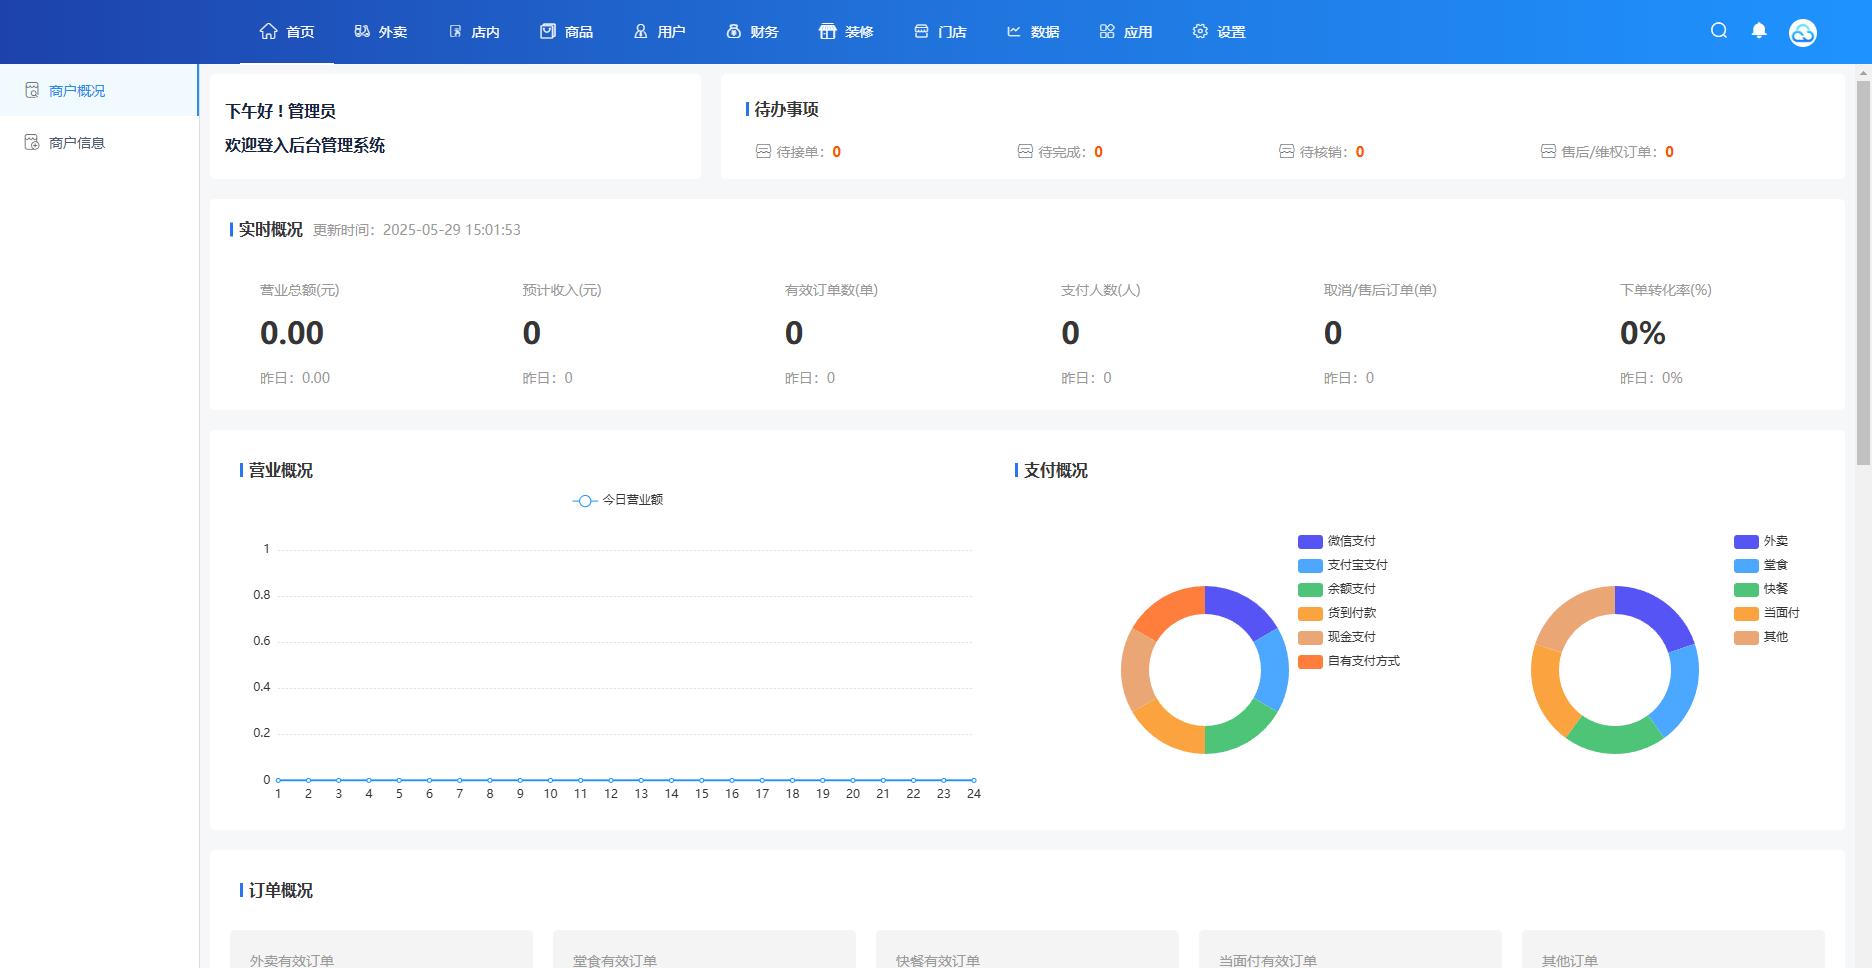Viewport: 1872px width, 968px height.
Task: Click the search magnifier icon in header
Action: (x=1719, y=31)
